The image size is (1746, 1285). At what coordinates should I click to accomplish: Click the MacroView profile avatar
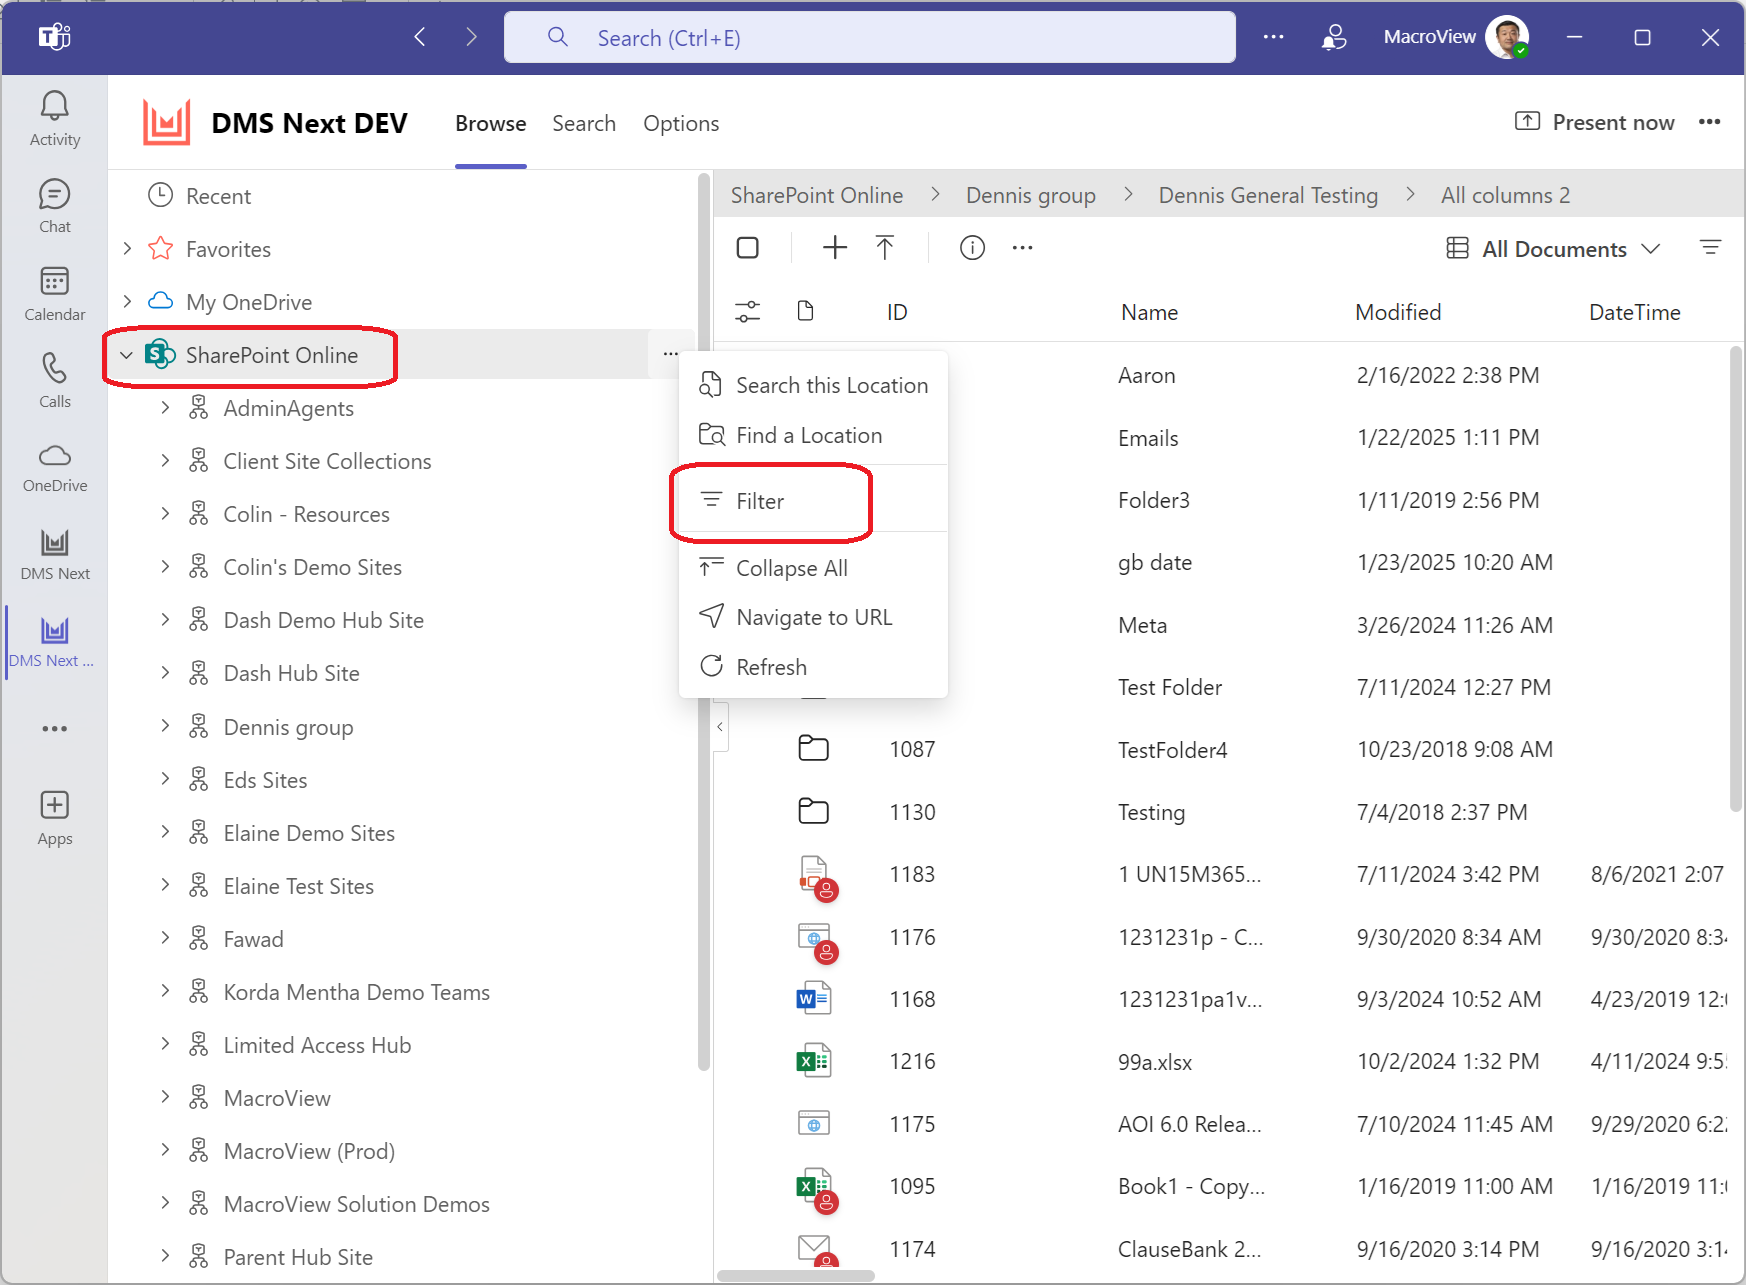click(x=1507, y=37)
